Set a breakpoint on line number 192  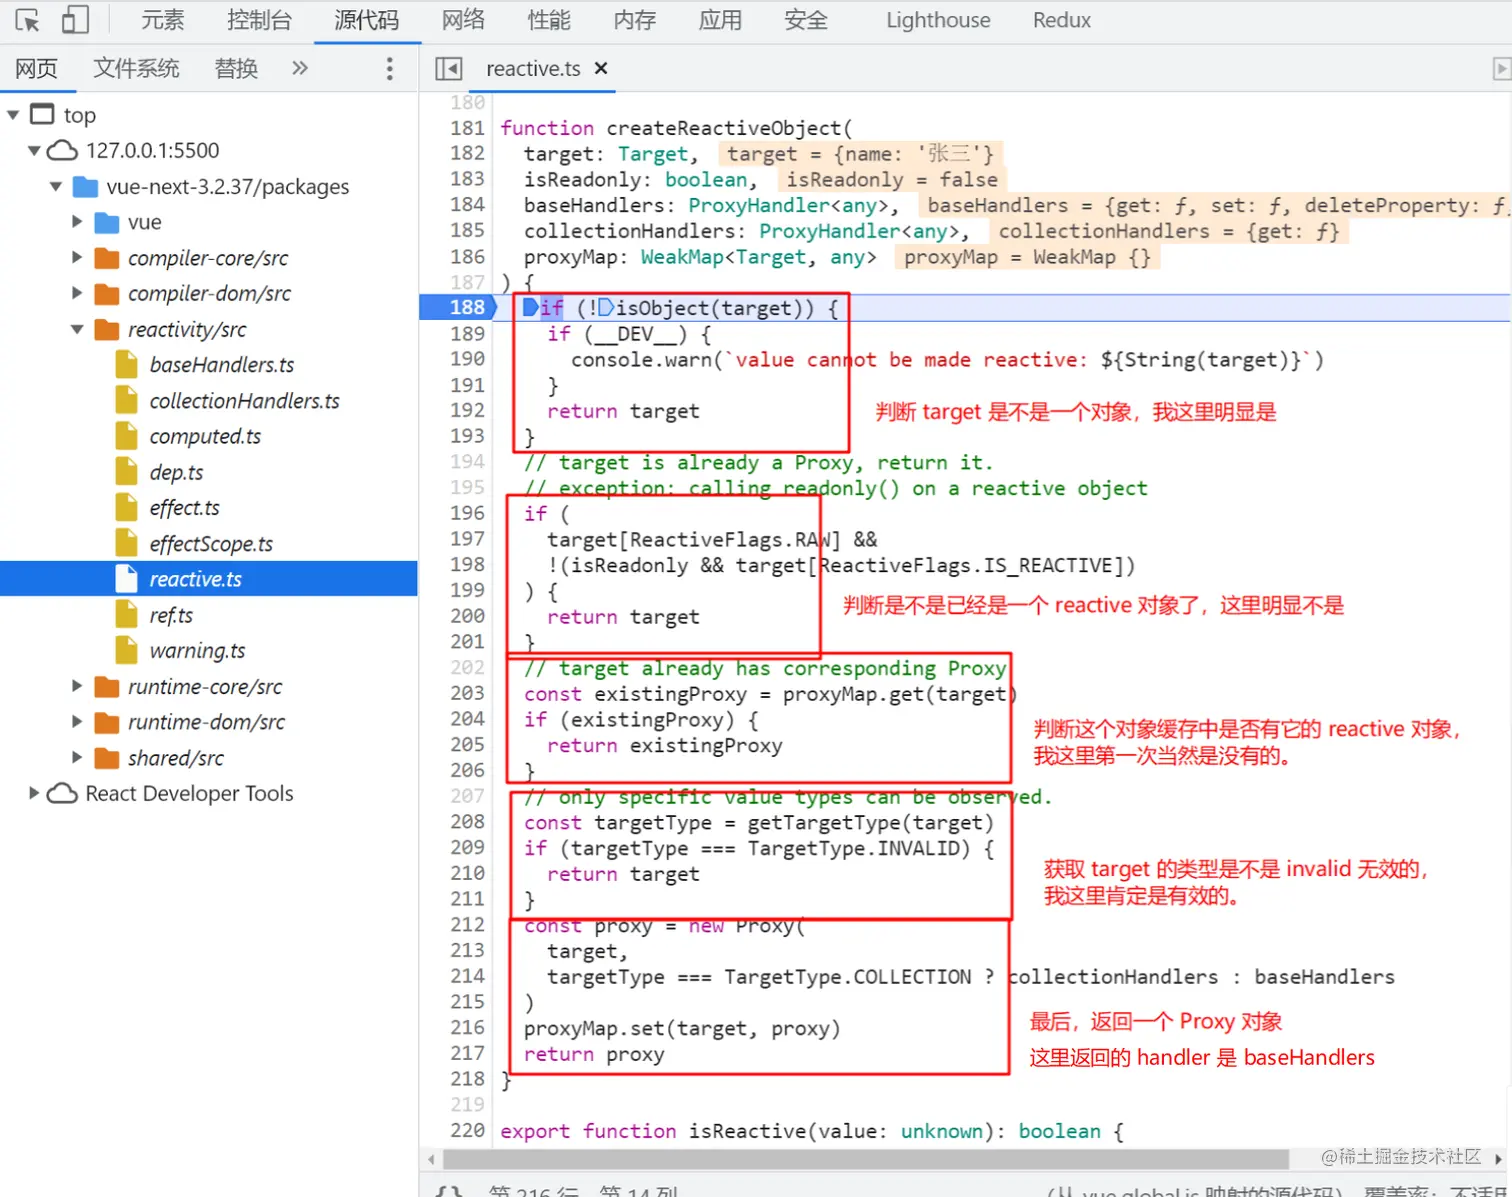point(467,410)
